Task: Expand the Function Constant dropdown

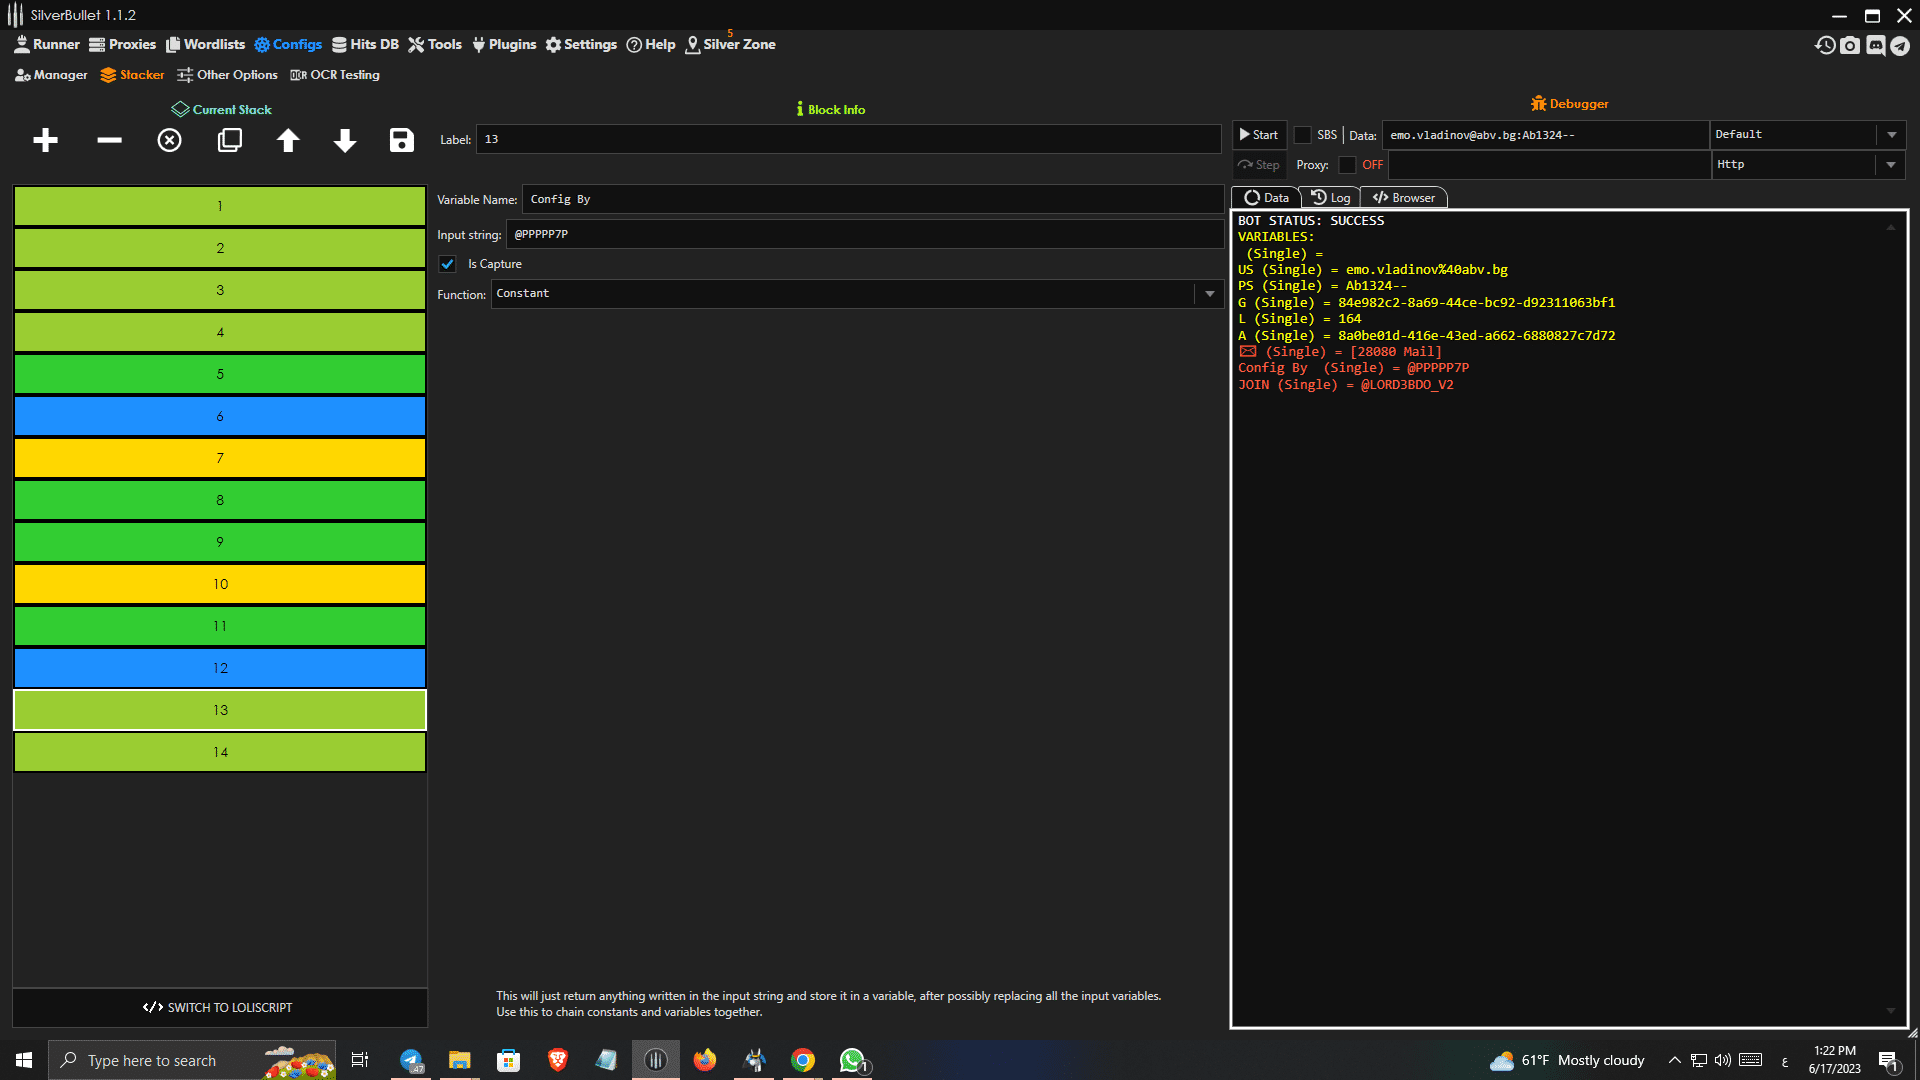Action: (1210, 294)
